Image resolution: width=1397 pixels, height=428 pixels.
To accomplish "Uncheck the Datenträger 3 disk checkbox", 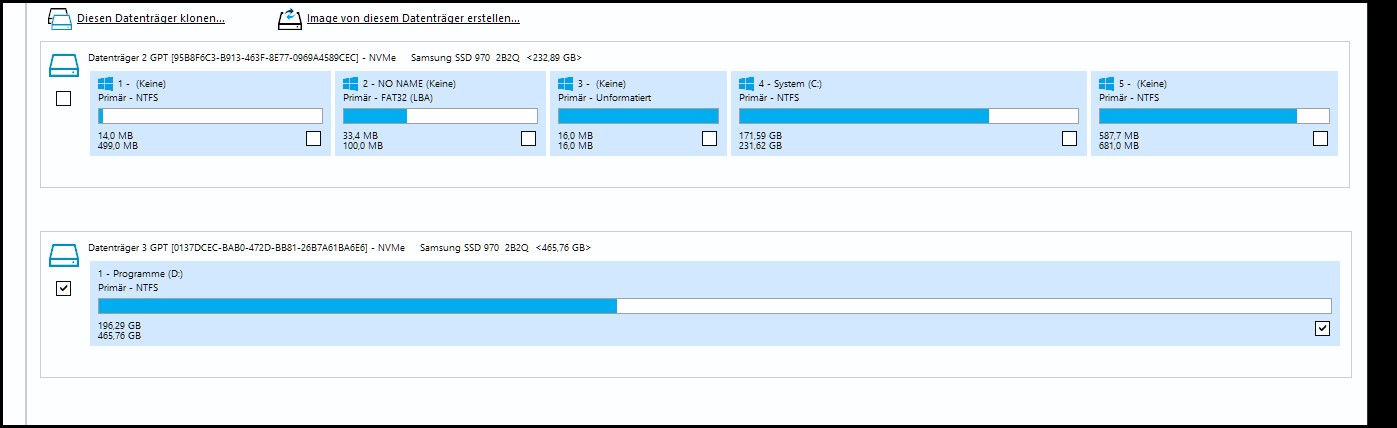I will [63, 288].
